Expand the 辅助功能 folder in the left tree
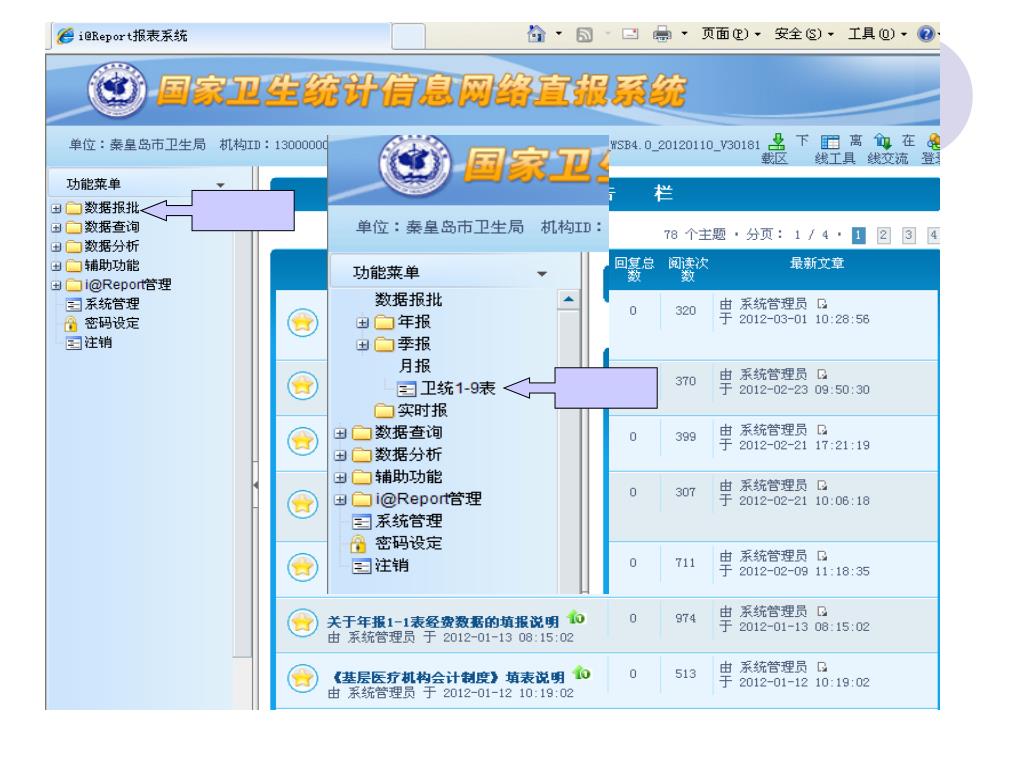This screenshot has width=1024, height=768. (56, 266)
